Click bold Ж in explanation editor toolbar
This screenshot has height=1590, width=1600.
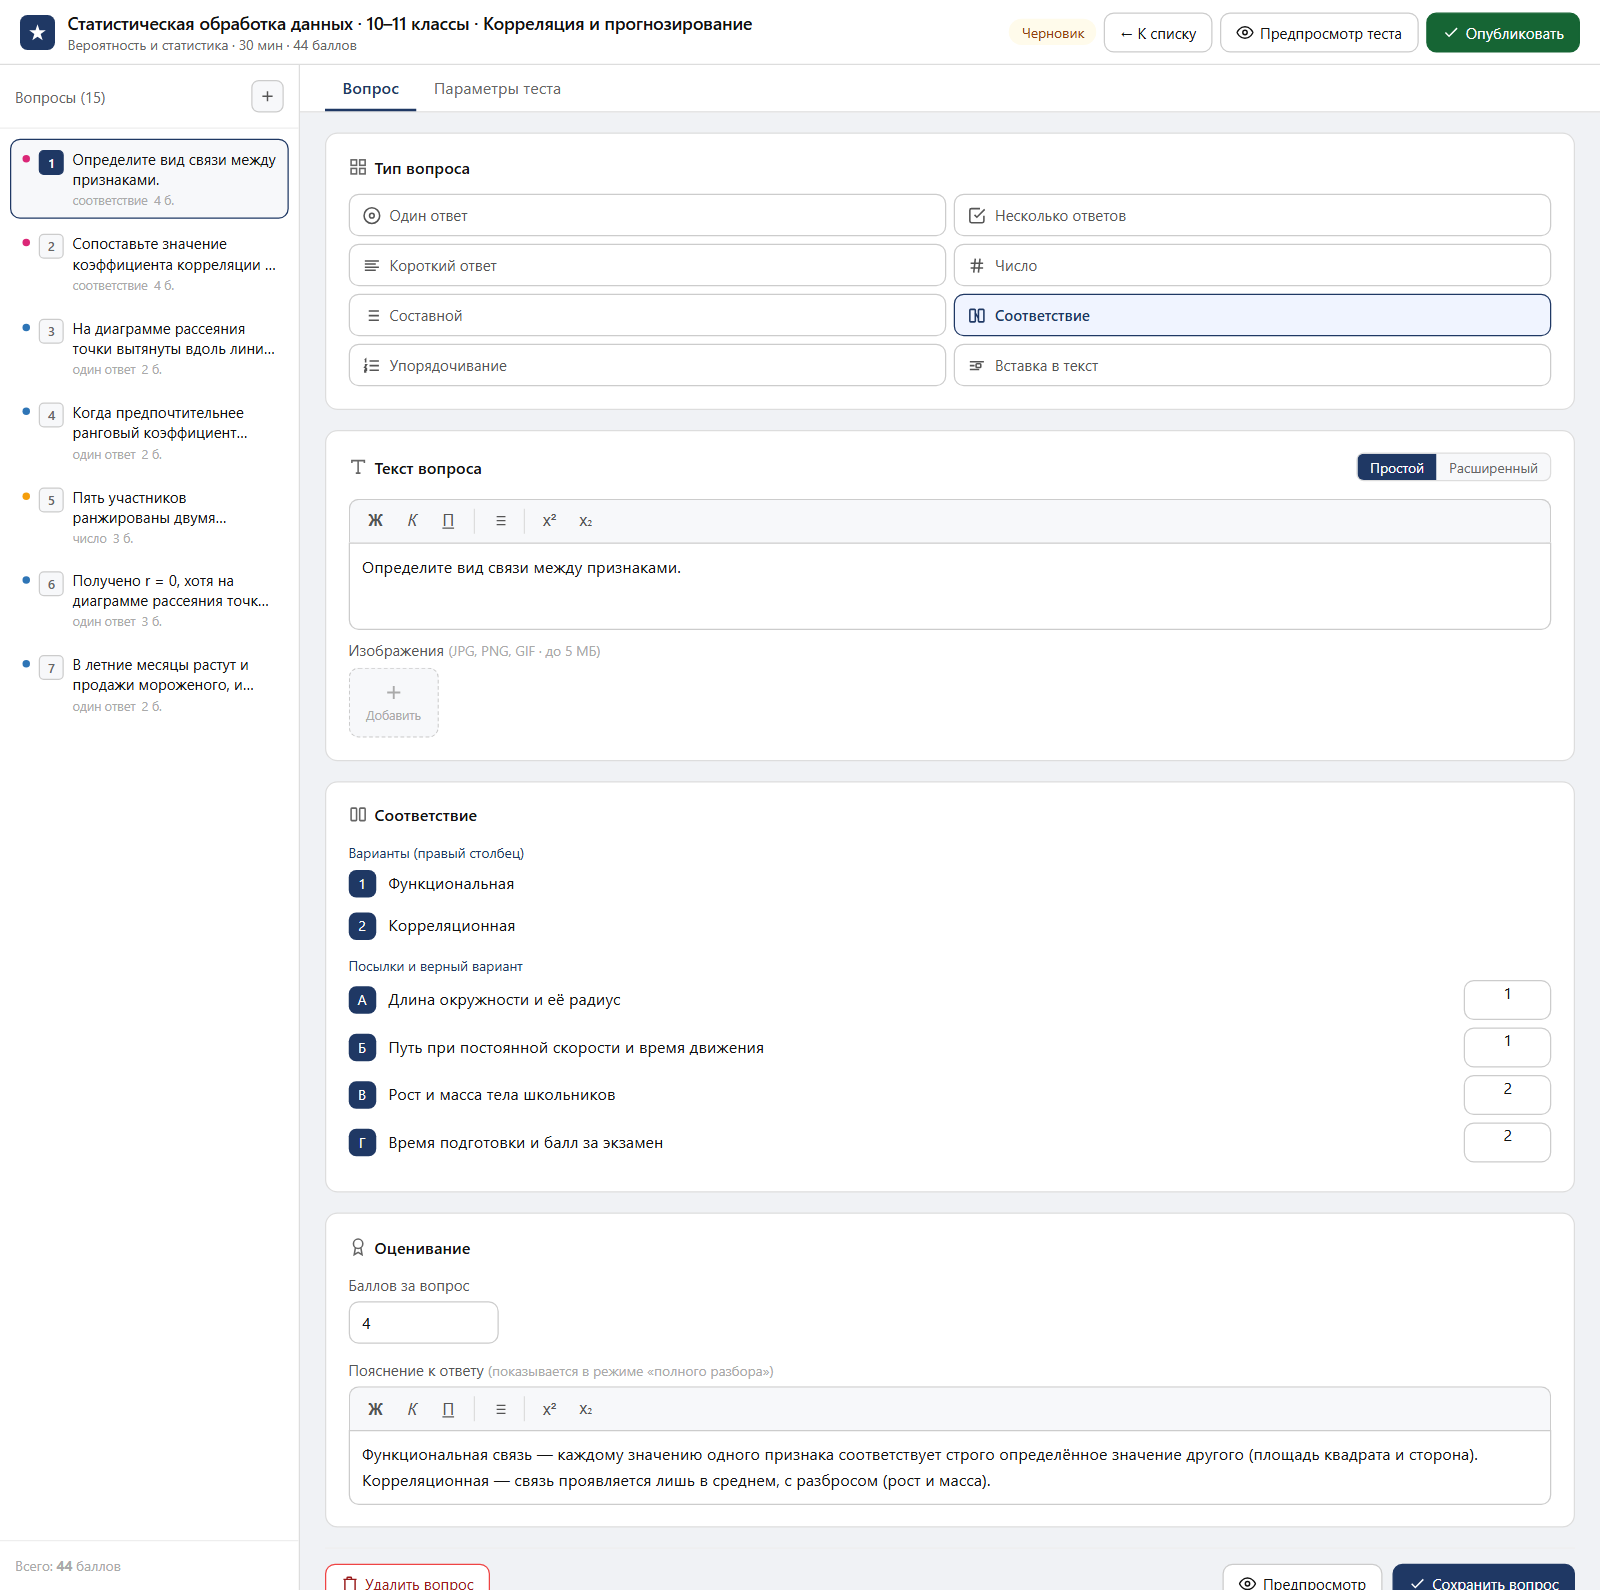pyautogui.click(x=375, y=1409)
